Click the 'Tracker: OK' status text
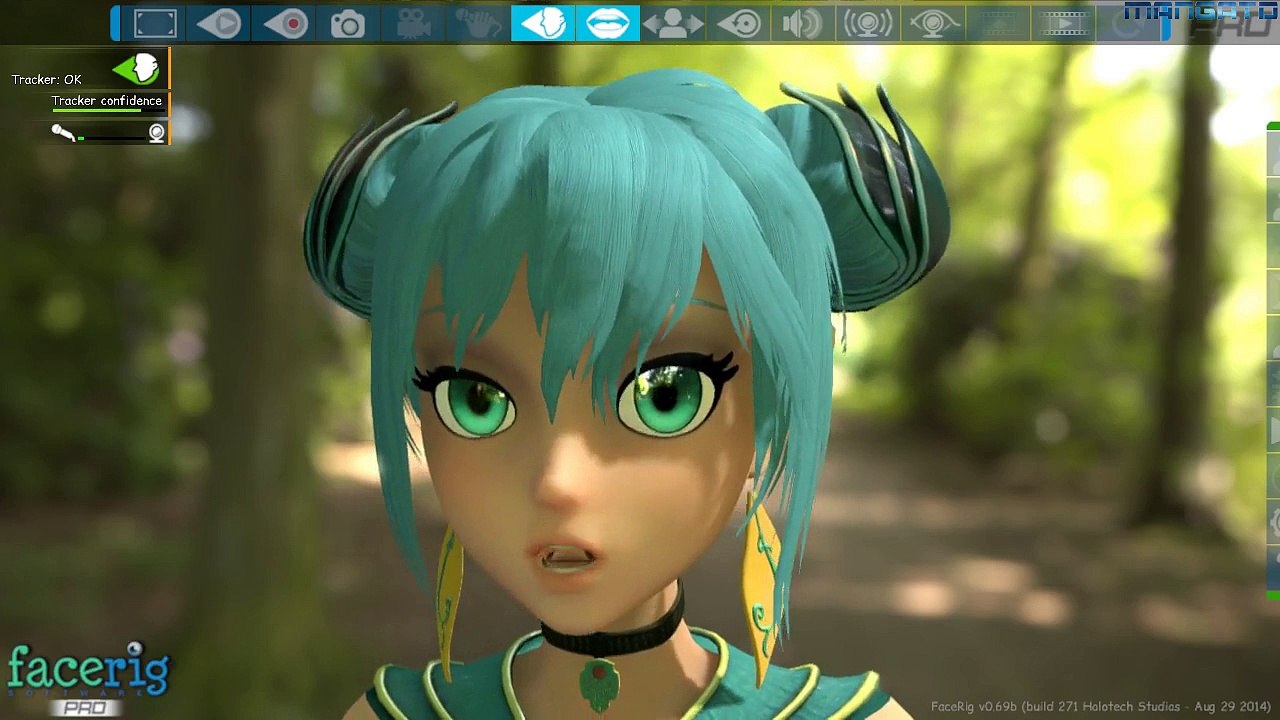 pos(47,80)
